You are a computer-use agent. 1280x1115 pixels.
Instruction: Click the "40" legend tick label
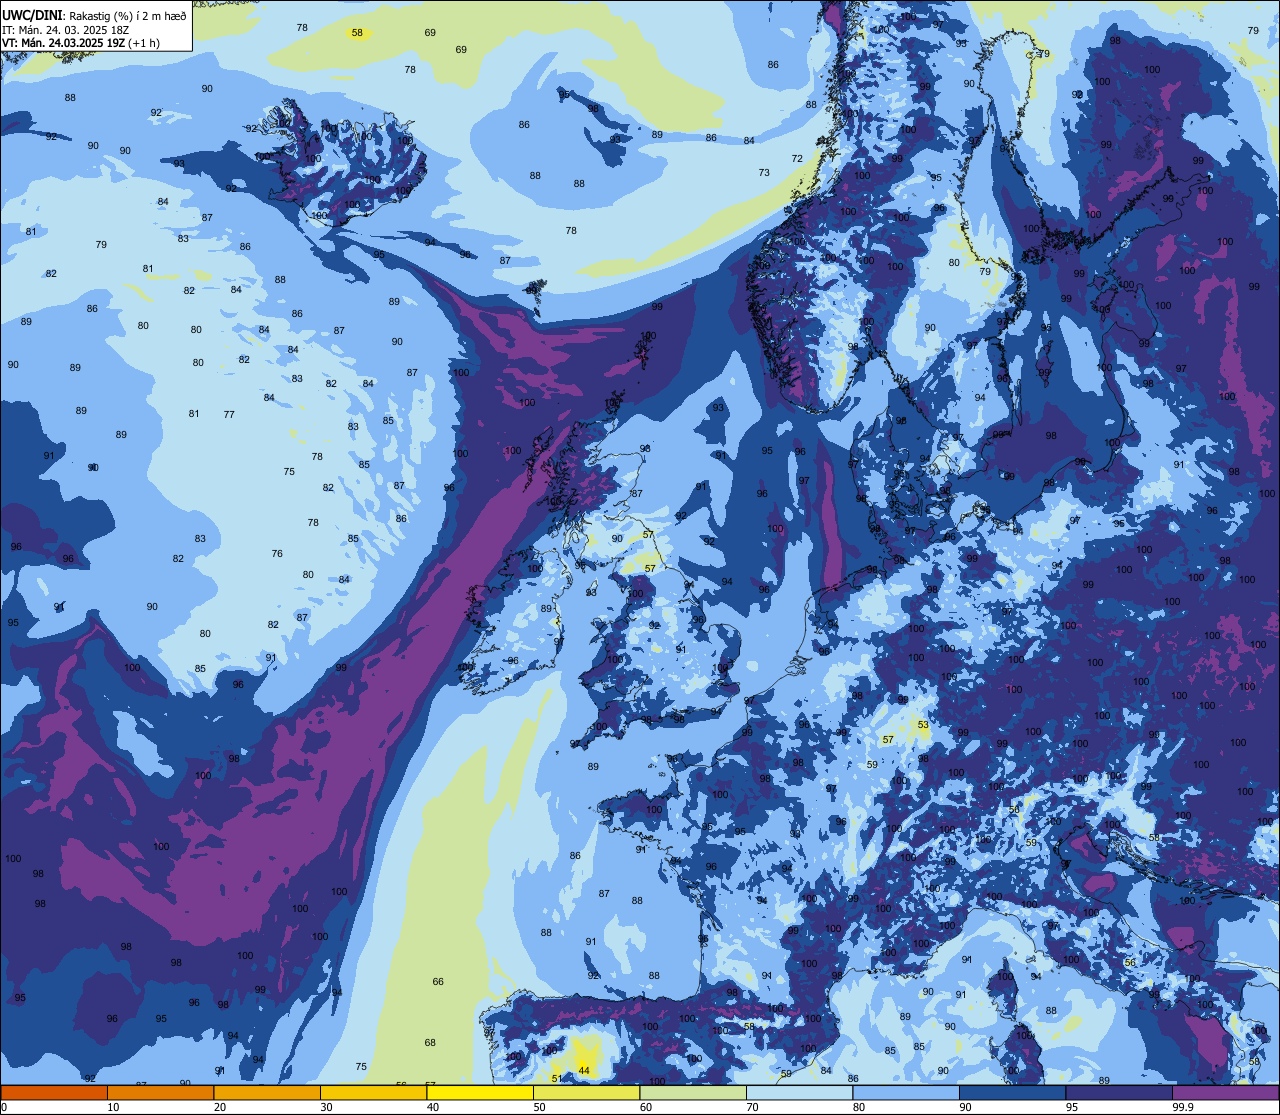[433, 1107]
